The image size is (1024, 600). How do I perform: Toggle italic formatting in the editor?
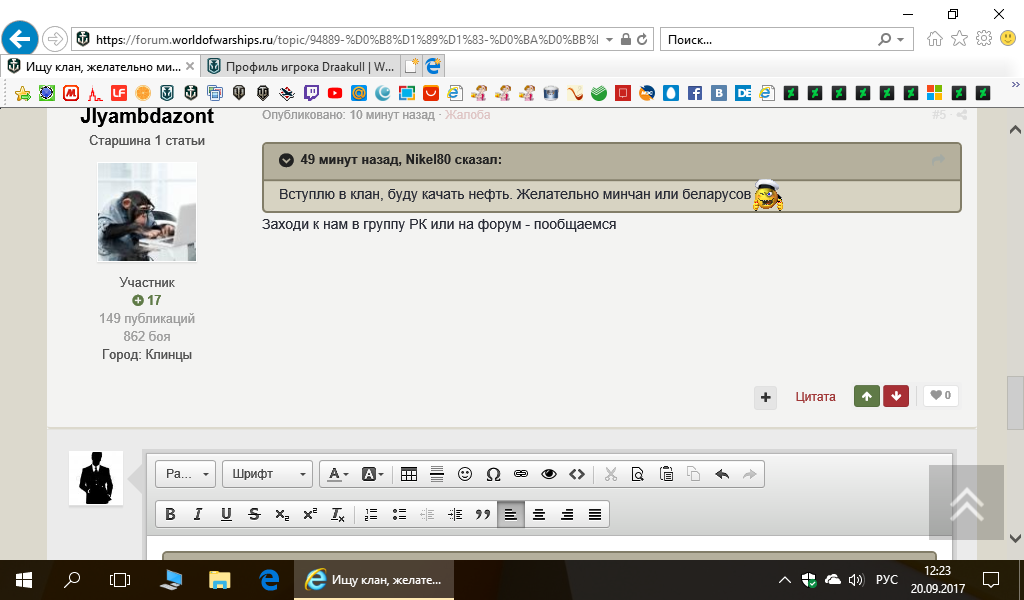point(198,514)
